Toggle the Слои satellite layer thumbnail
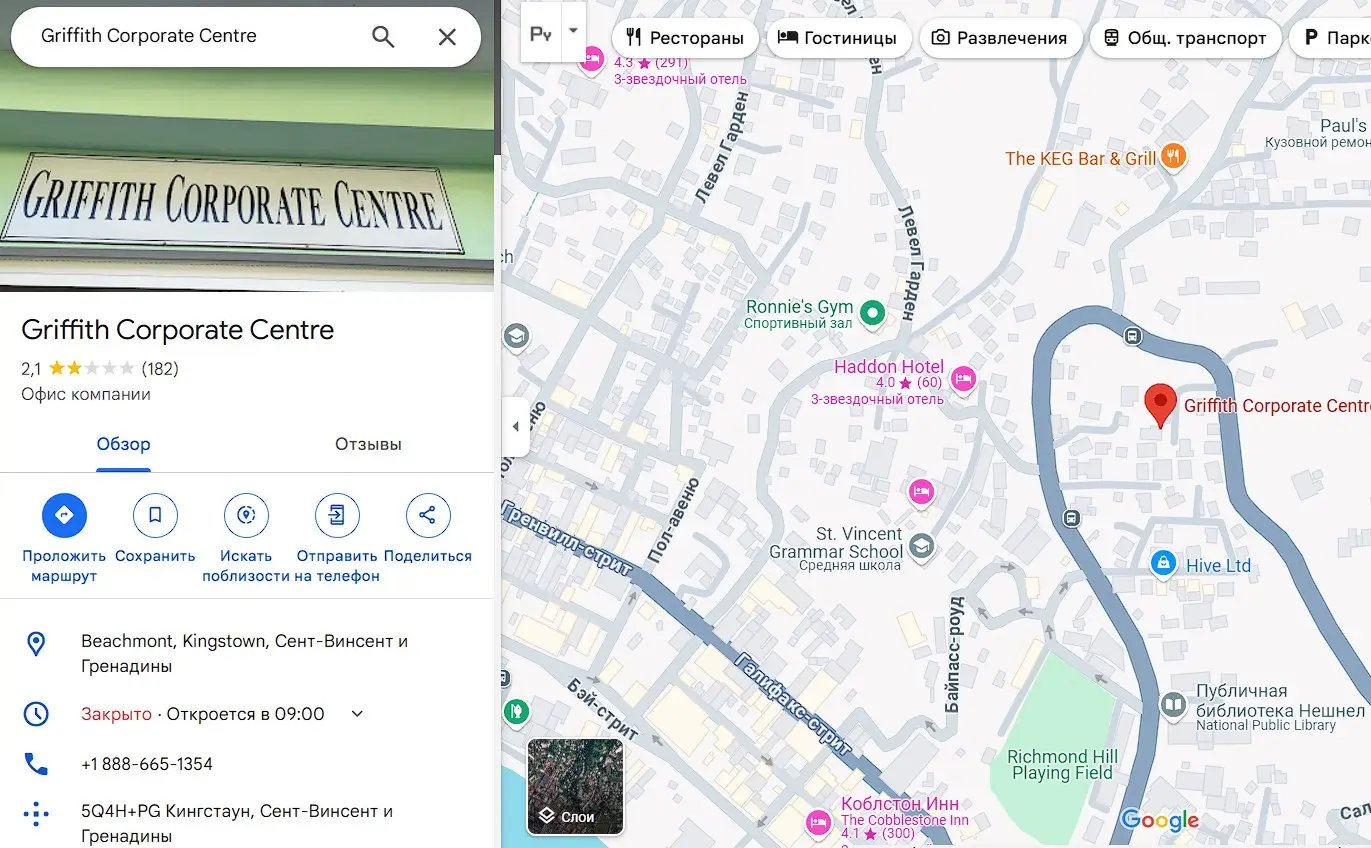 (575, 786)
